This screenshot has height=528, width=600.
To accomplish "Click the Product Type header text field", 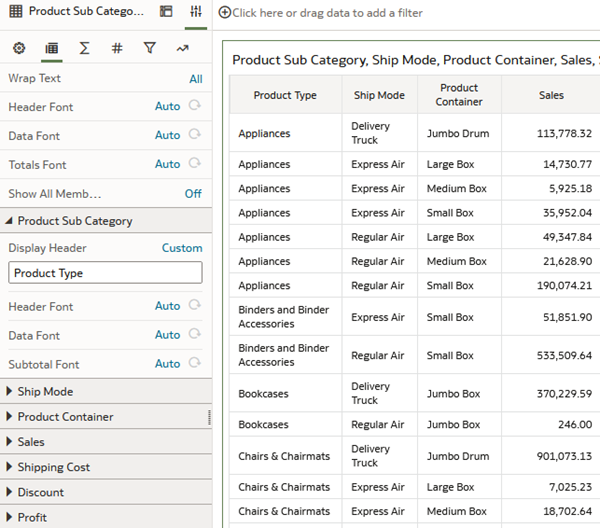I will pos(105,273).
